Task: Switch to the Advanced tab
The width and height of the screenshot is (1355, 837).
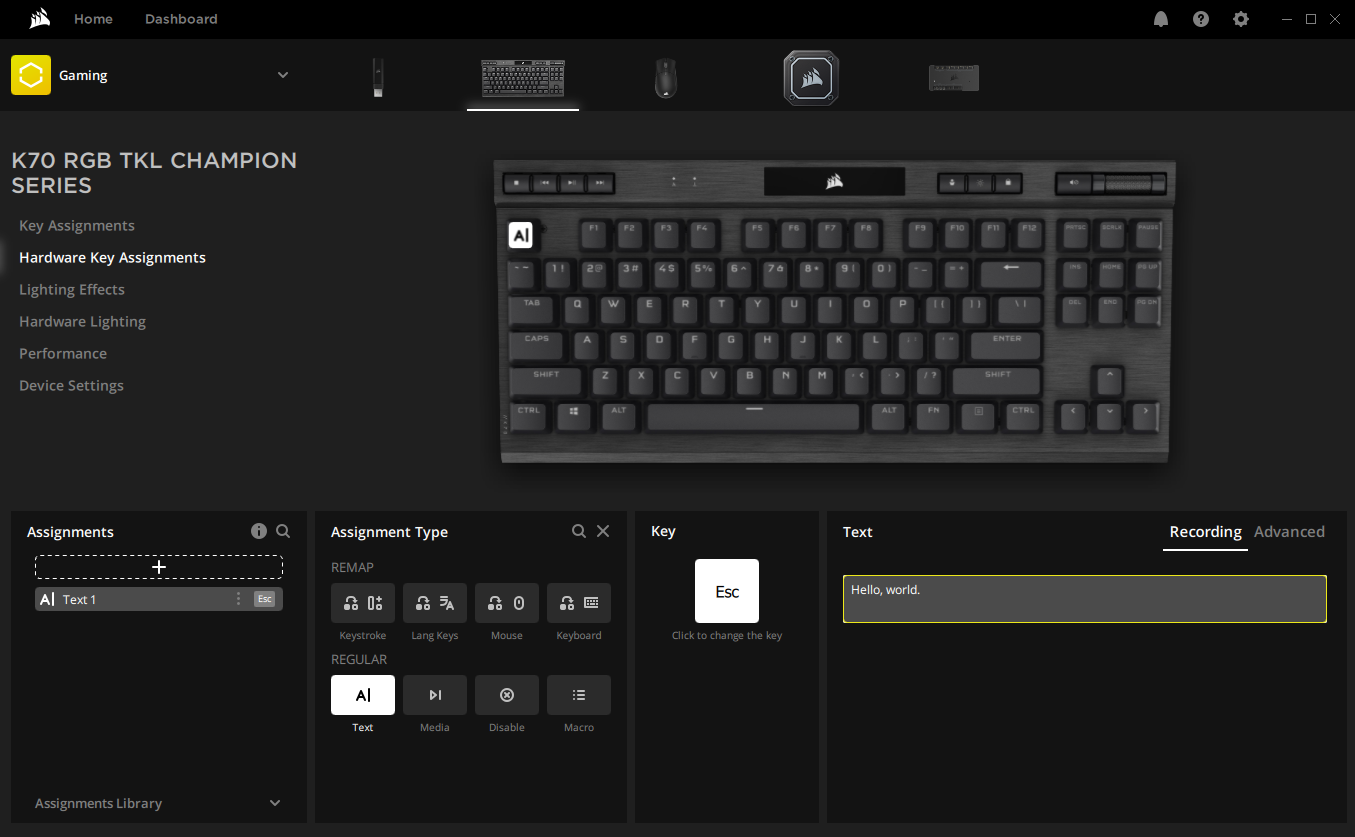Action: [x=1289, y=531]
